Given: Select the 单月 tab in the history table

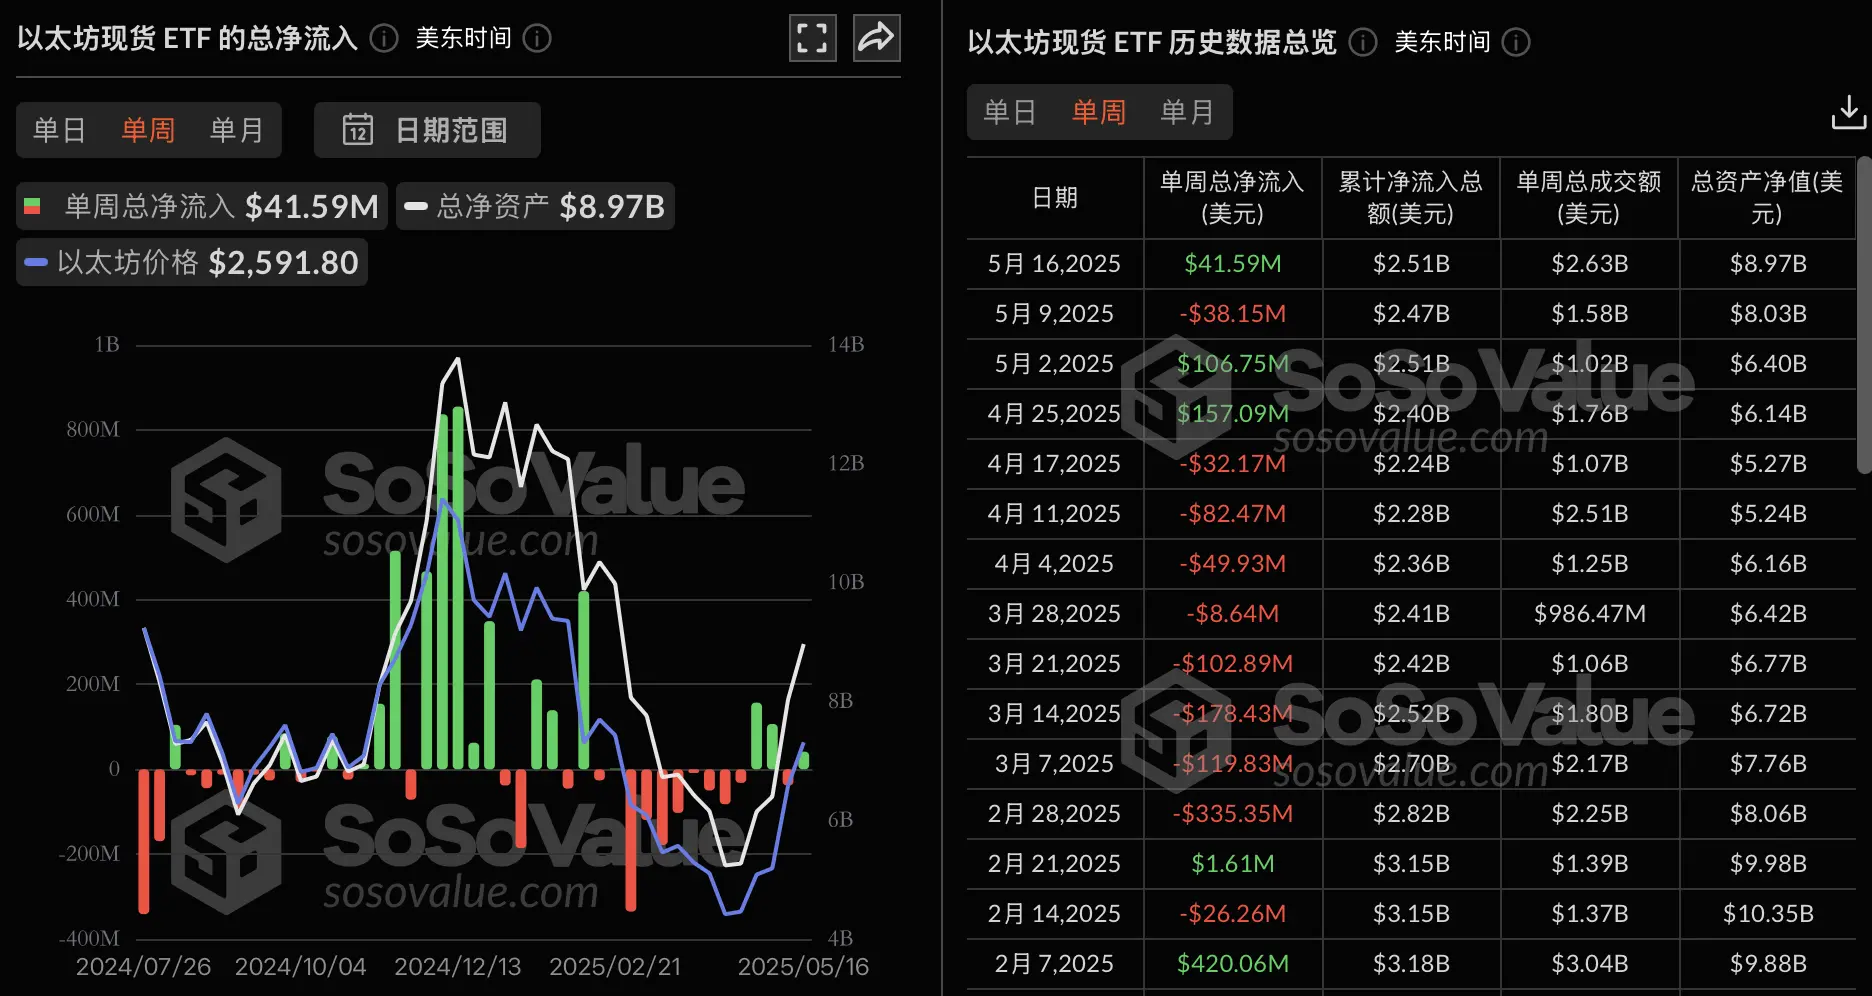Looking at the screenshot, I should point(1187,112).
